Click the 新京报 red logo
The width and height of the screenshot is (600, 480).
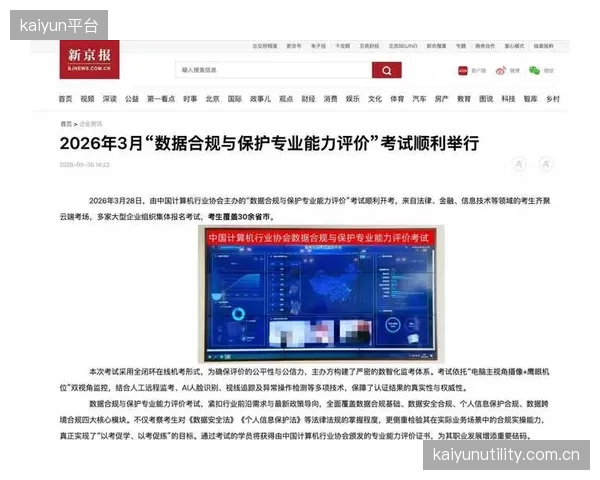(x=89, y=60)
